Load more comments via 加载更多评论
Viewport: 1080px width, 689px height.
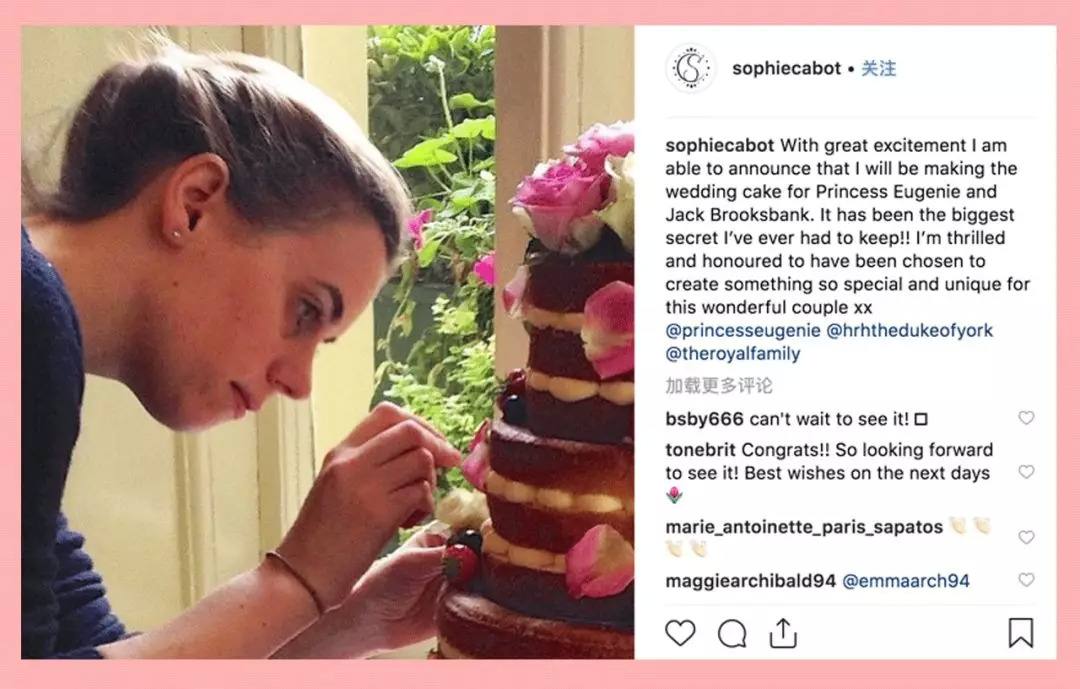click(x=719, y=386)
